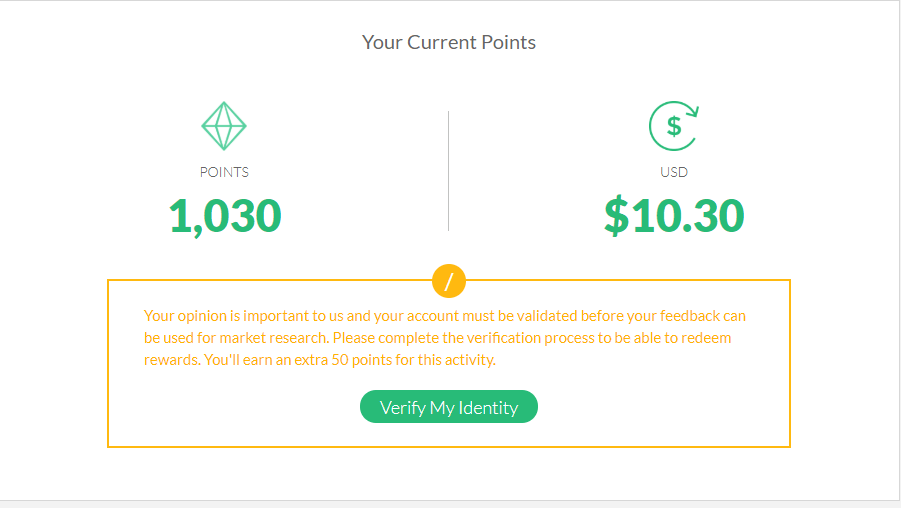
Task: Click the curved arrow tip on the dollar icon
Action: 692,111
